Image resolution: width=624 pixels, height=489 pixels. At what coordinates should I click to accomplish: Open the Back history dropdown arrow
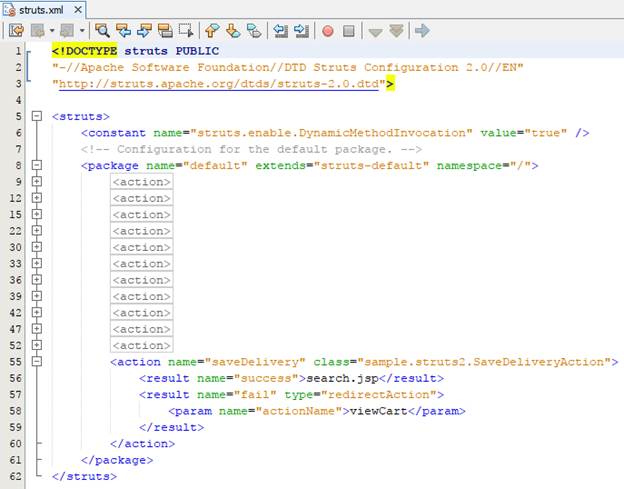pyautogui.click(x=52, y=31)
